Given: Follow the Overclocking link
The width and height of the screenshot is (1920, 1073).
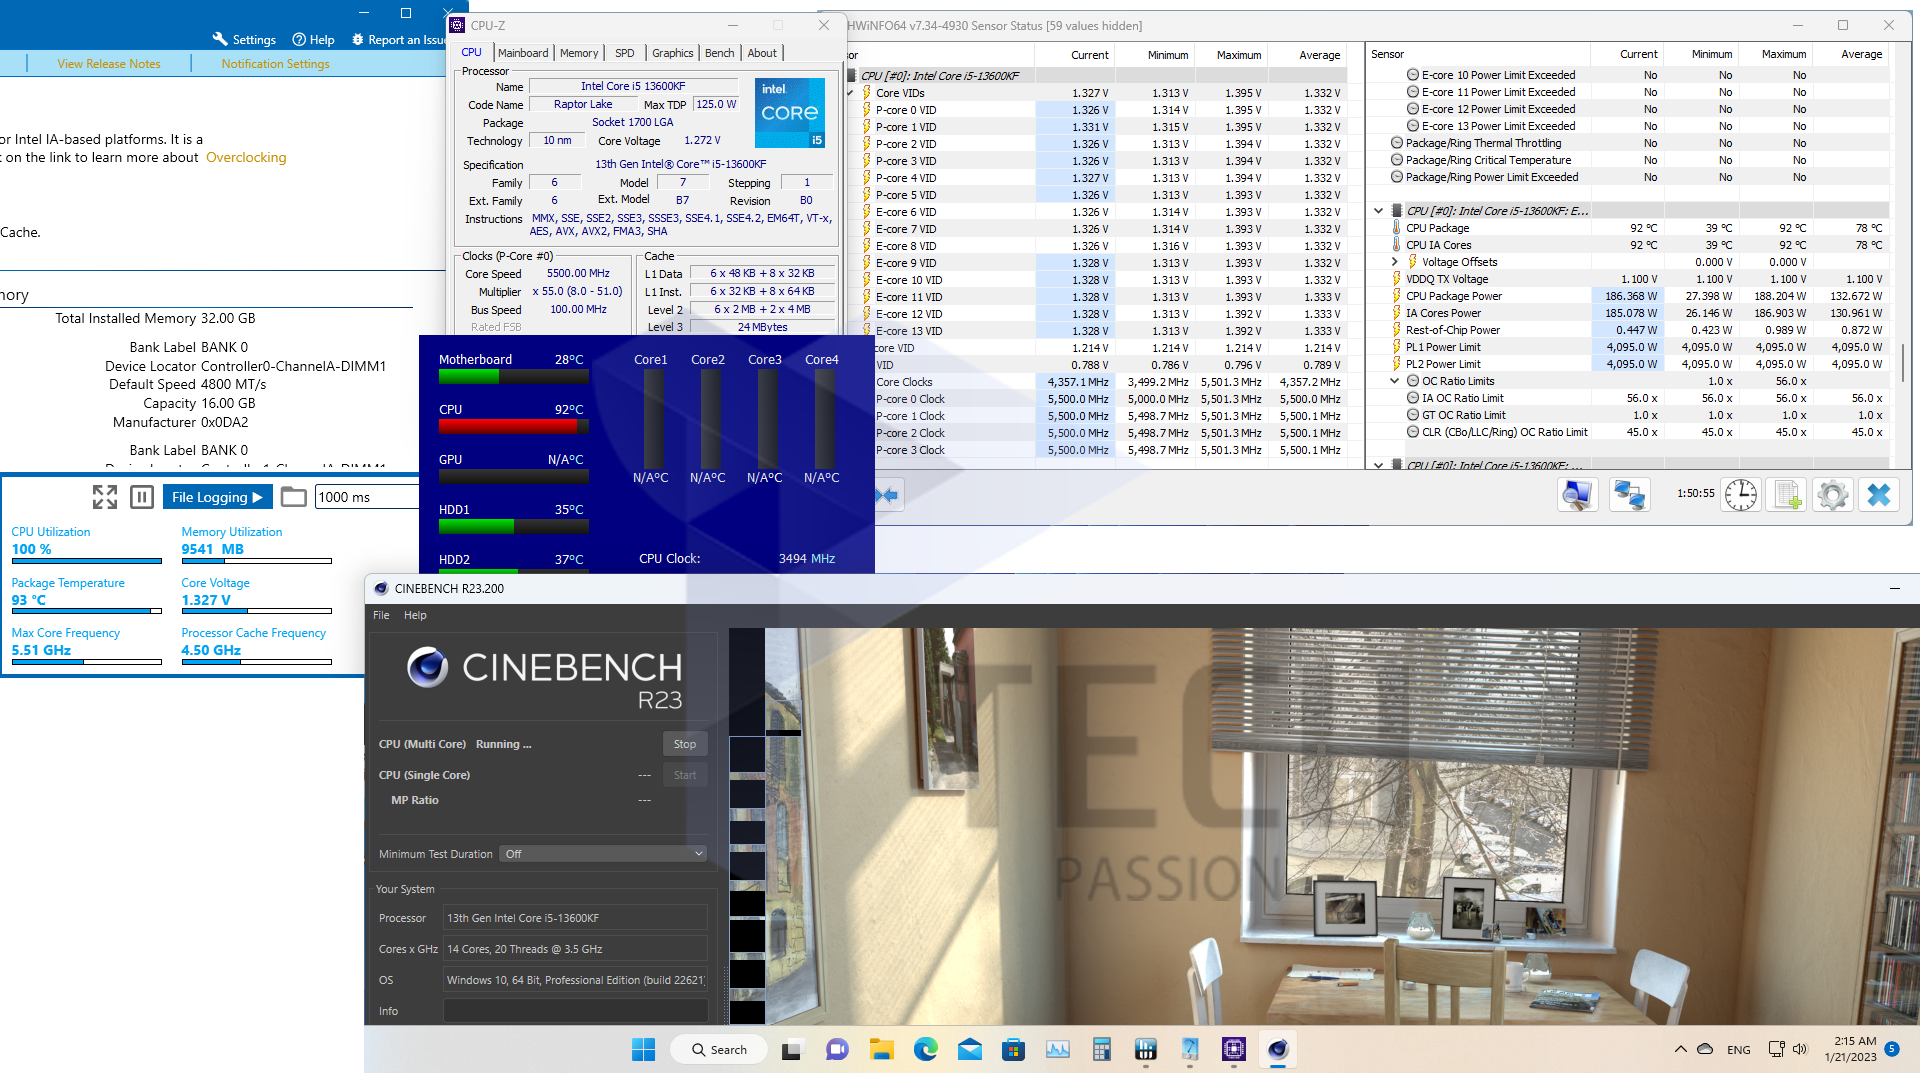Looking at the screenshot, I should click(x=246, y=157).
